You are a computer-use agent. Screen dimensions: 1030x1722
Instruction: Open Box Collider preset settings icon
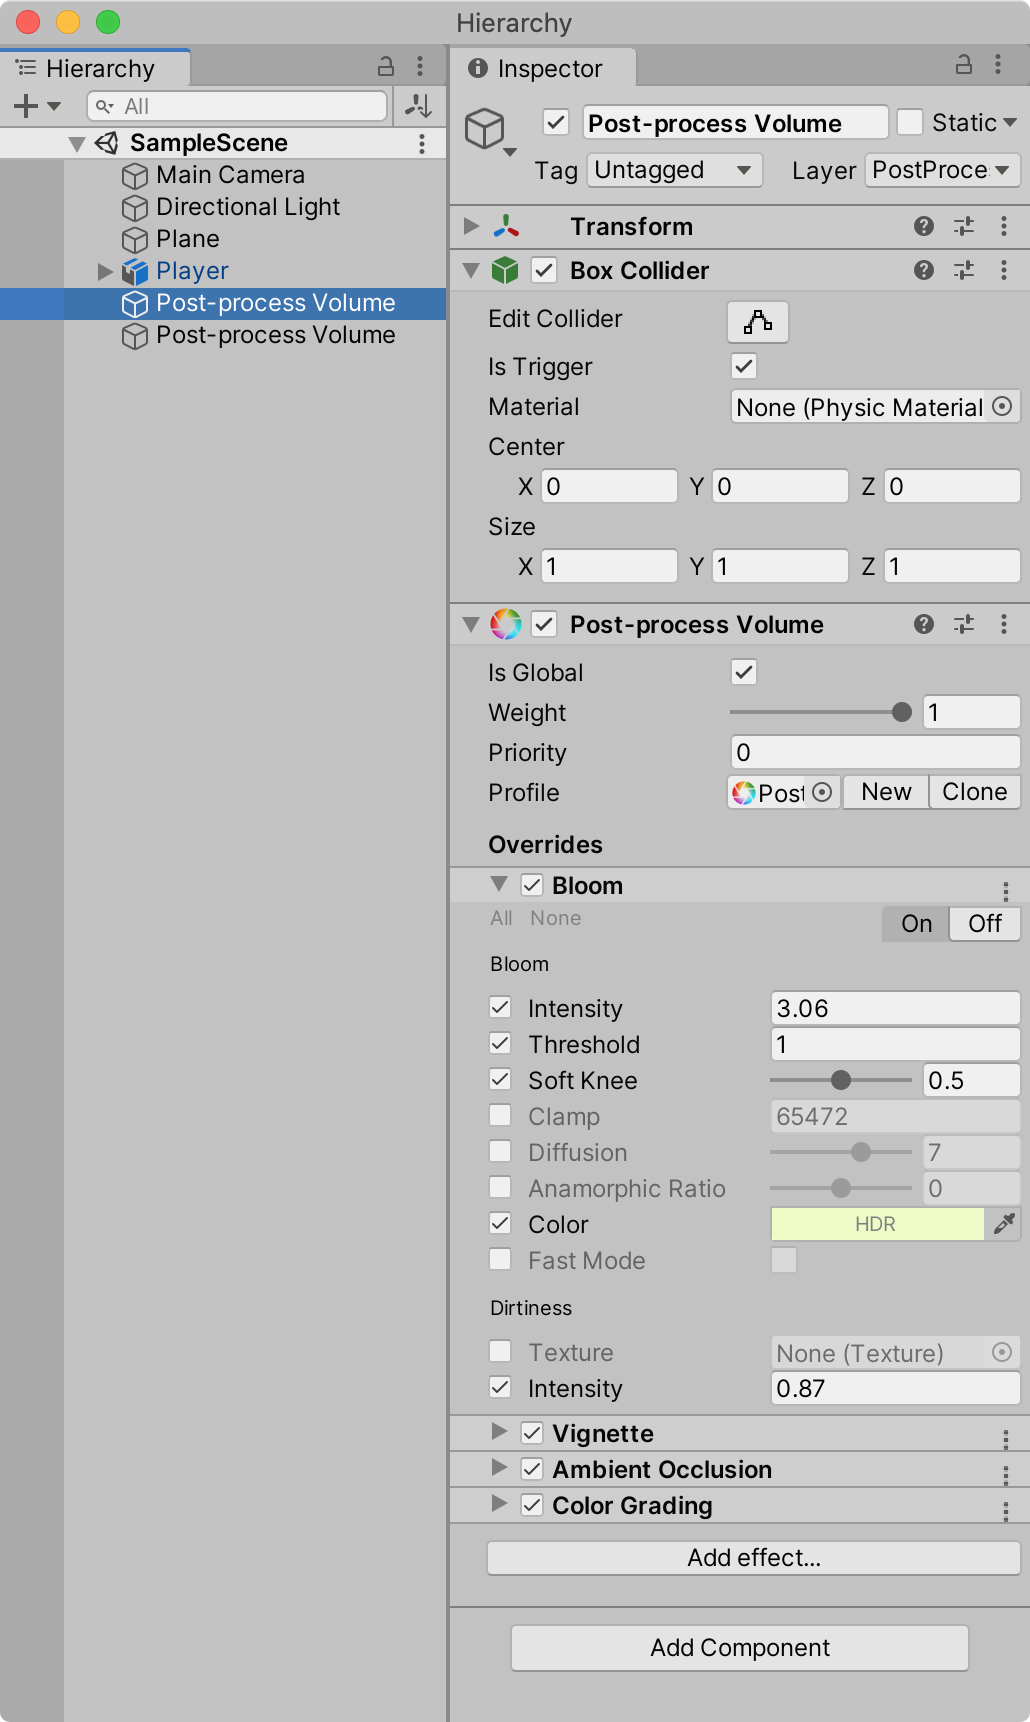(964, 270)
